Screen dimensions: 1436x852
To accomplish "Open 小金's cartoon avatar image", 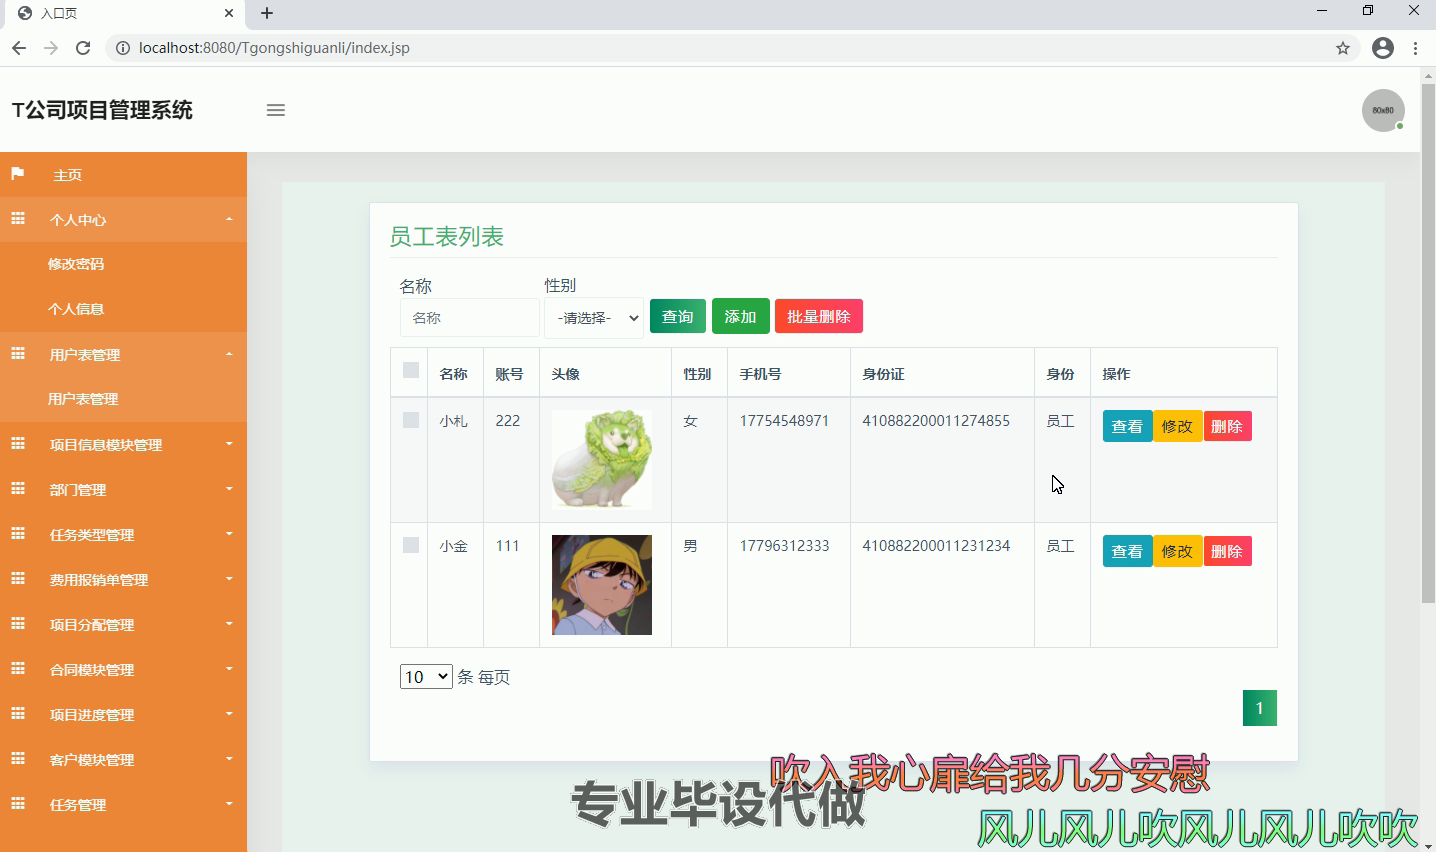I will (602, 585).
